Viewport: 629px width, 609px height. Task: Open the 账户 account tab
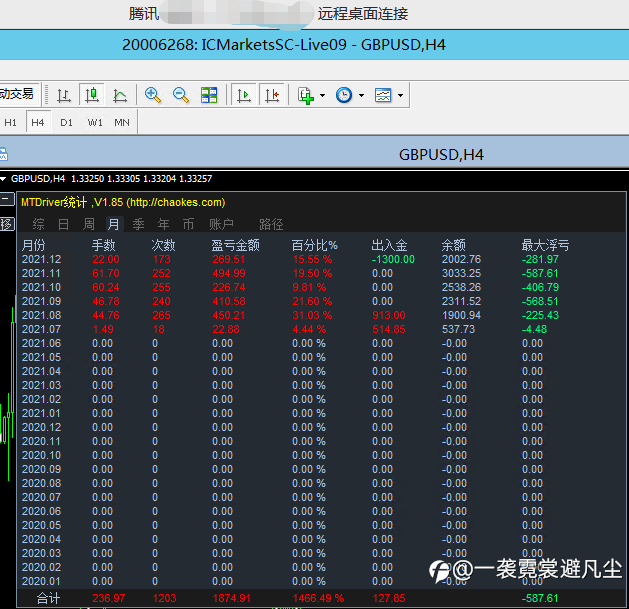click(x=221, y=224)
